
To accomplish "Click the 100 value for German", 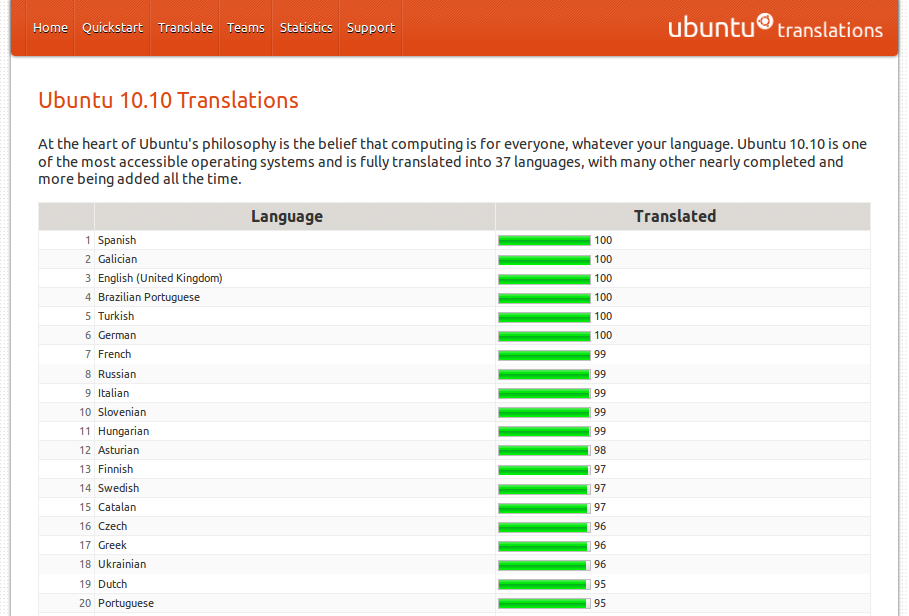I will (603, 336).
